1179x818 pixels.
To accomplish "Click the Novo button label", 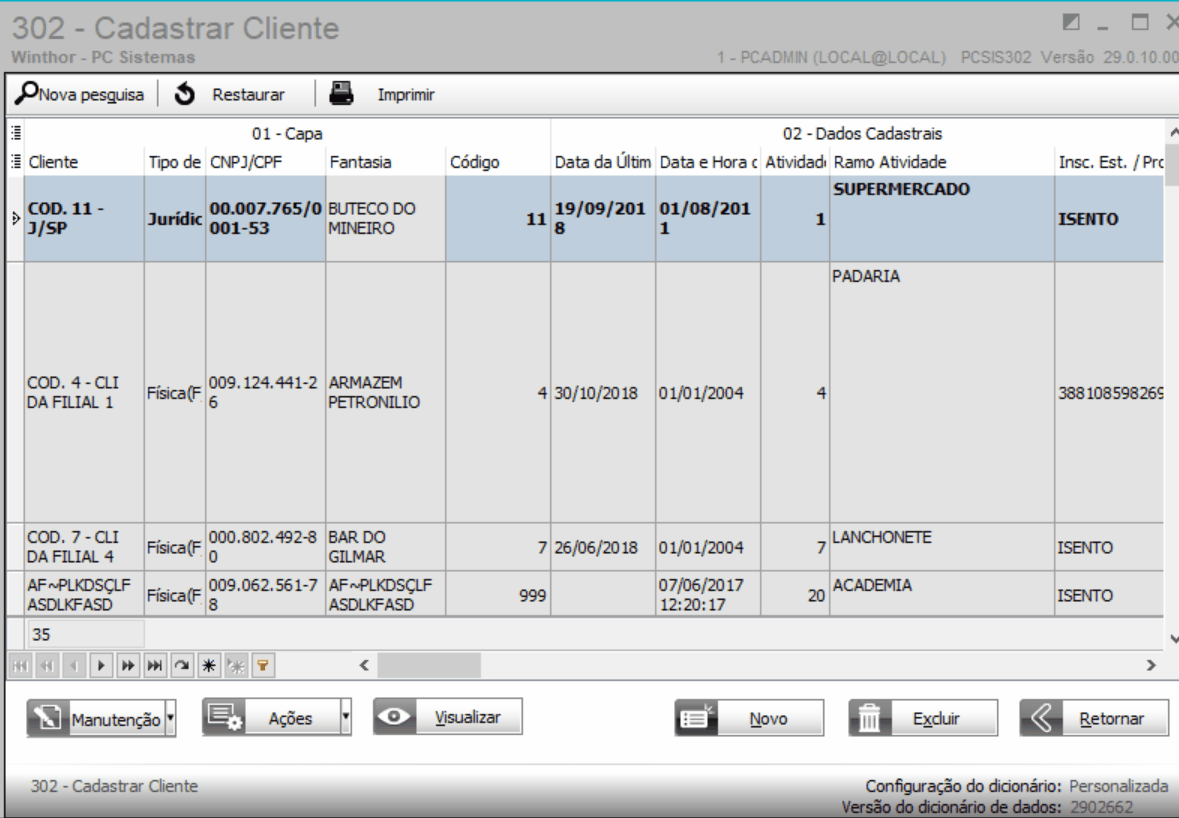I will click(768, 719).
